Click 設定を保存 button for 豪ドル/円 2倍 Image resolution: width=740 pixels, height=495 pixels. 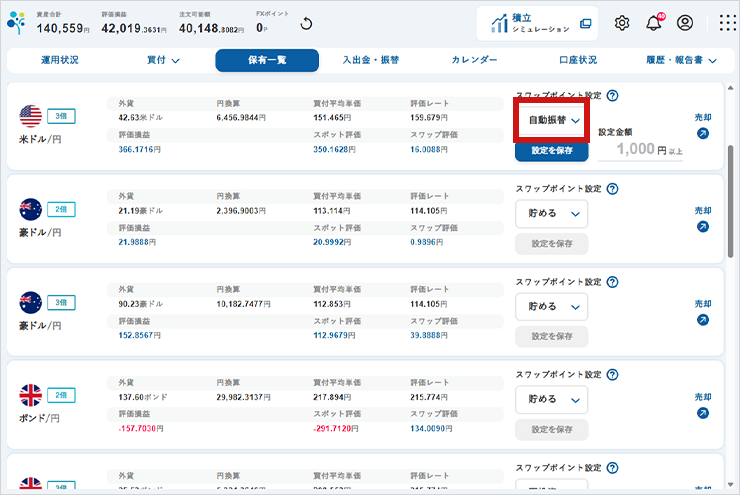552,244
